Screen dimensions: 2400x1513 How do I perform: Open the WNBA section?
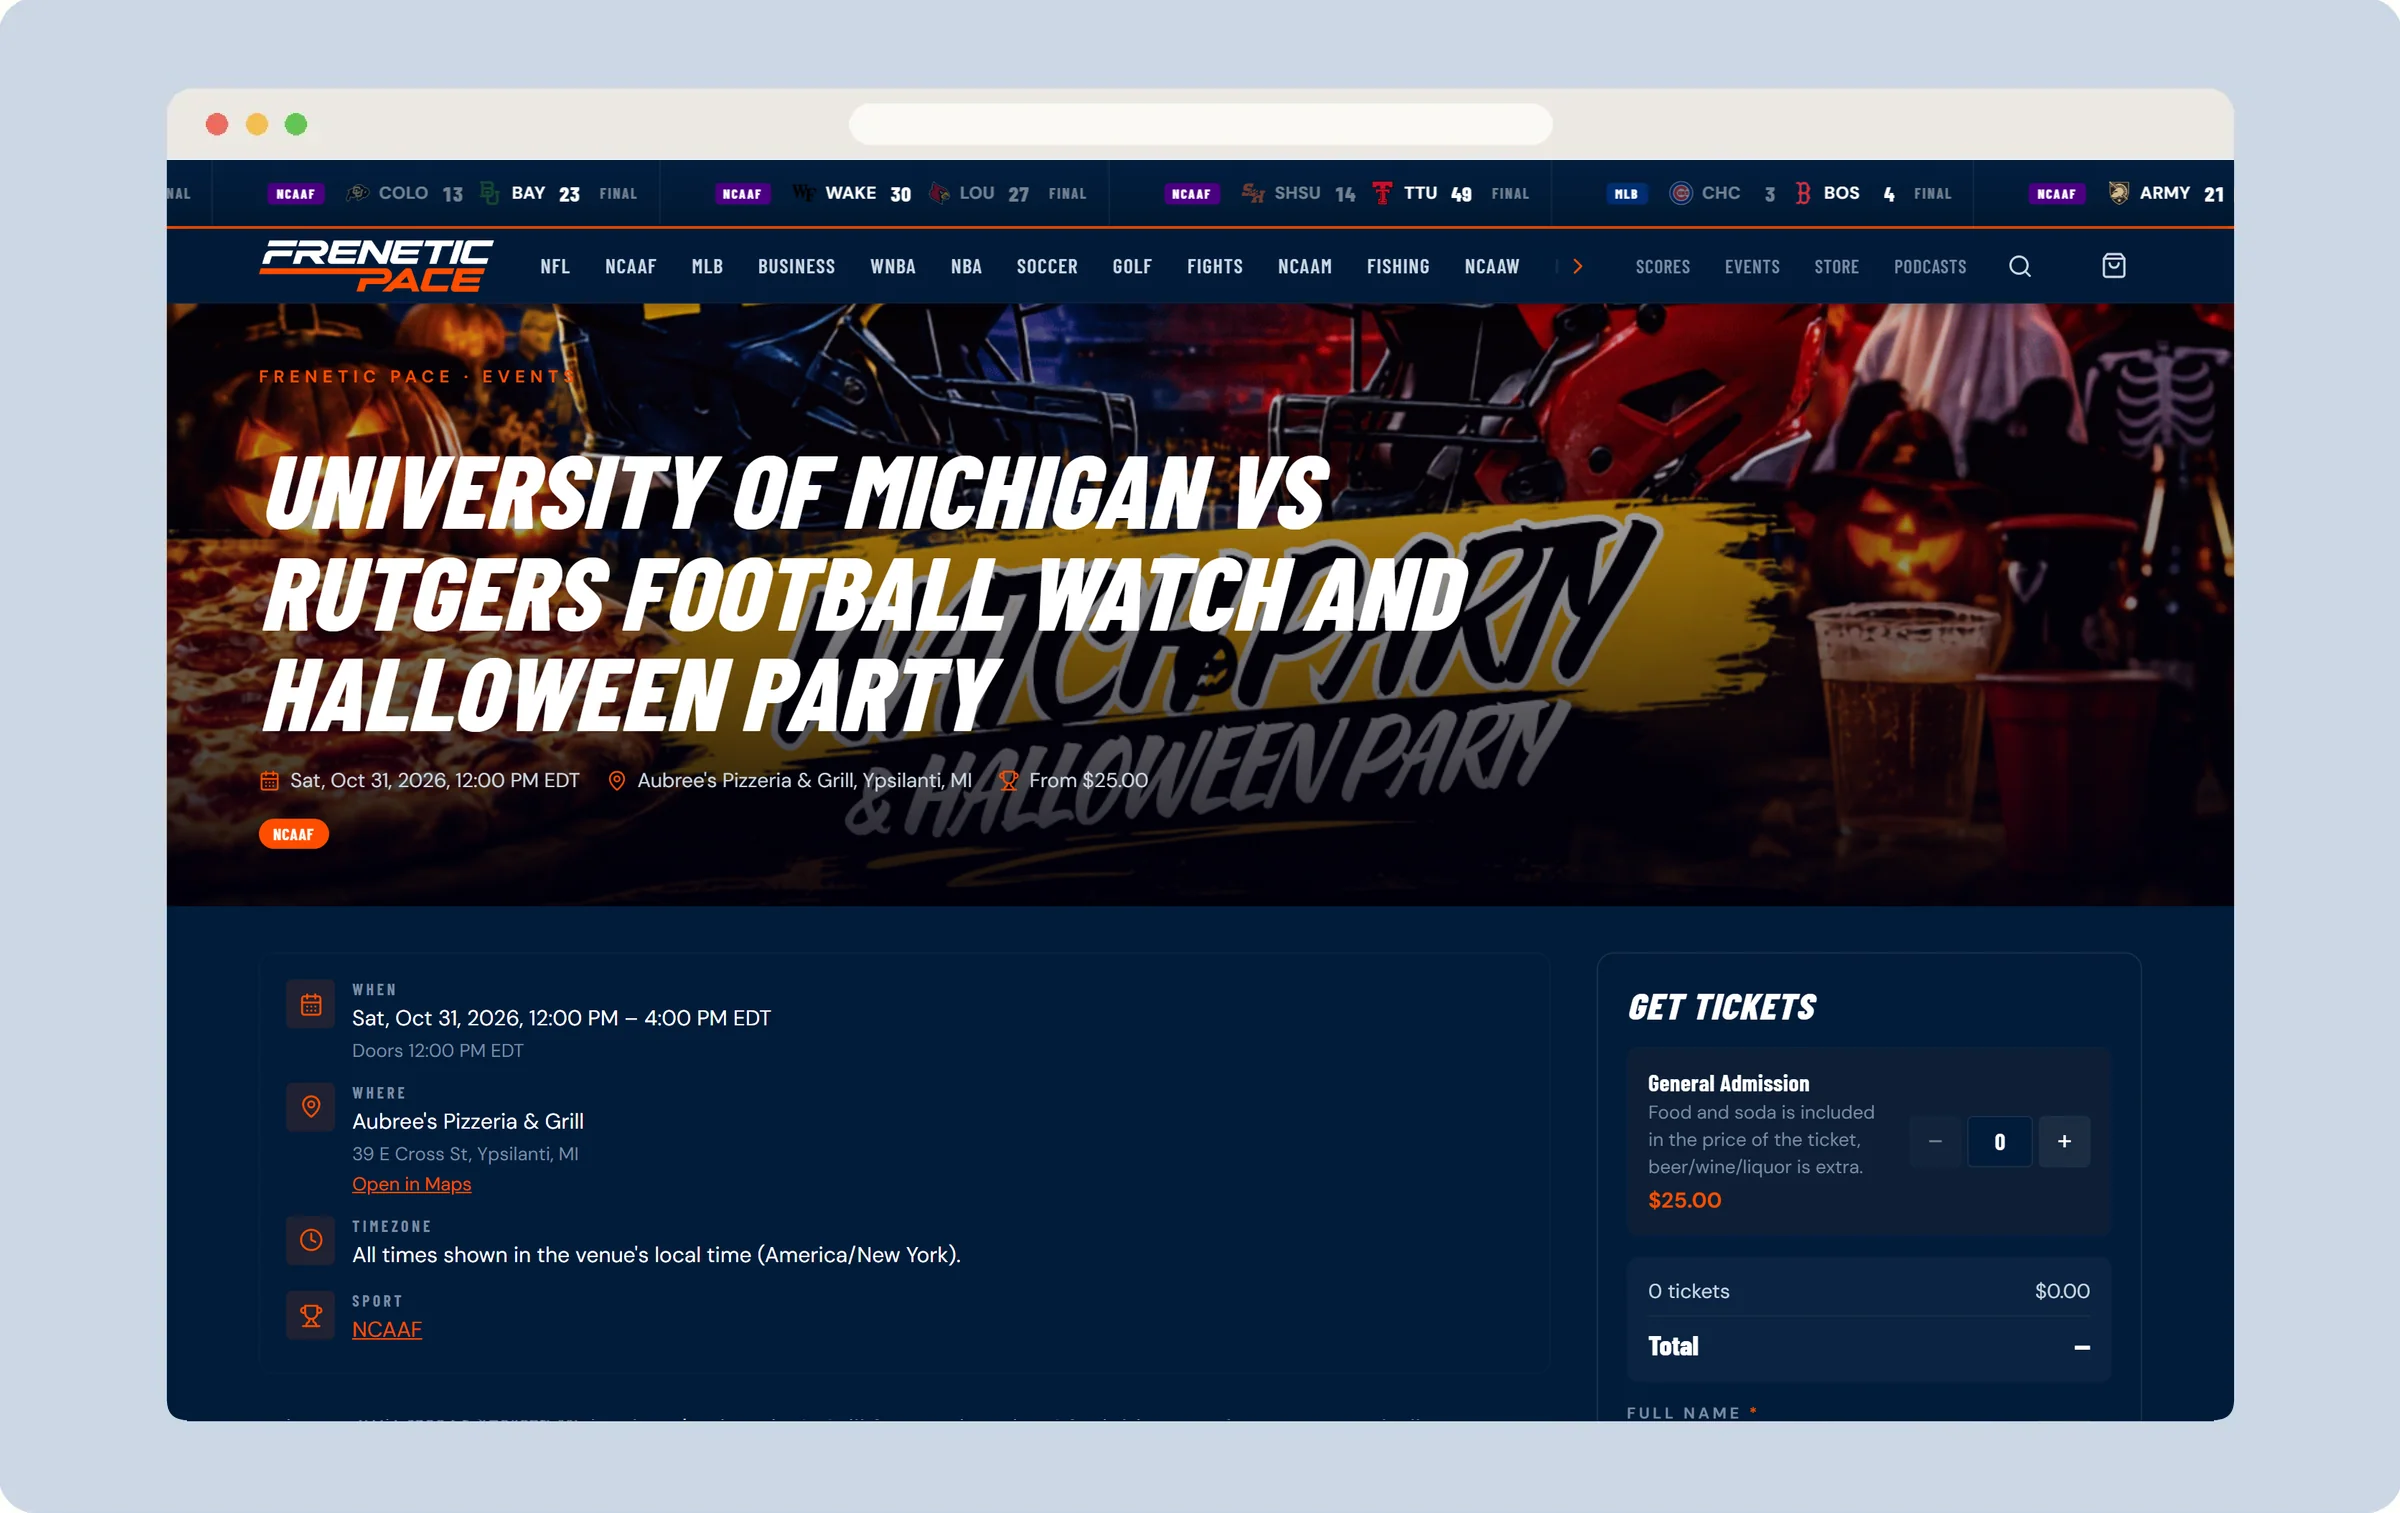[892, 266]
